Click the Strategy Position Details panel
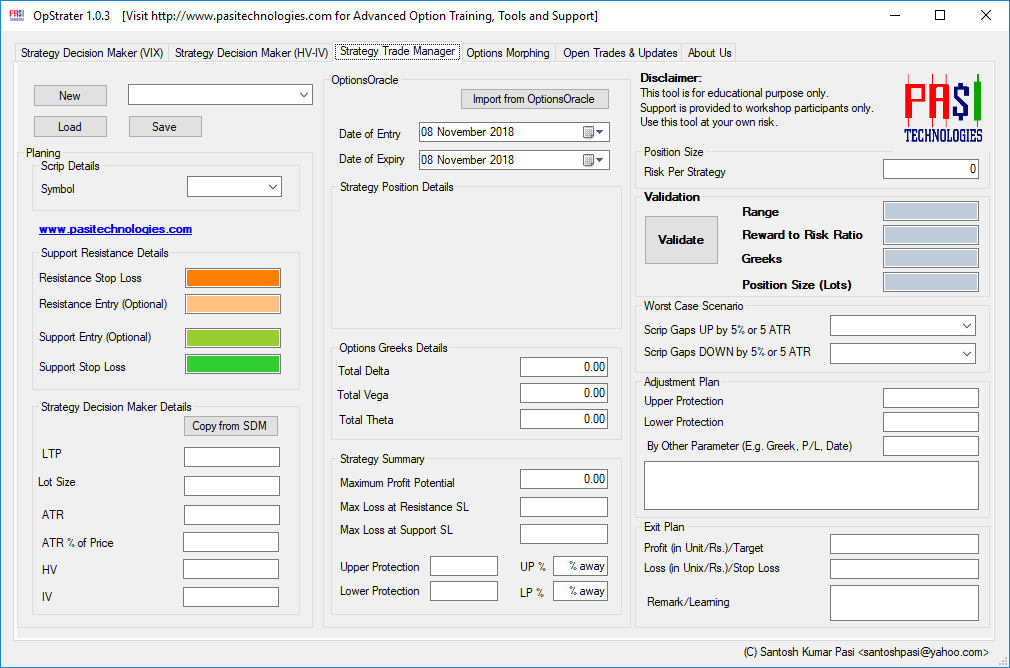The image size is (1010, 668). [x=477, y=258]
